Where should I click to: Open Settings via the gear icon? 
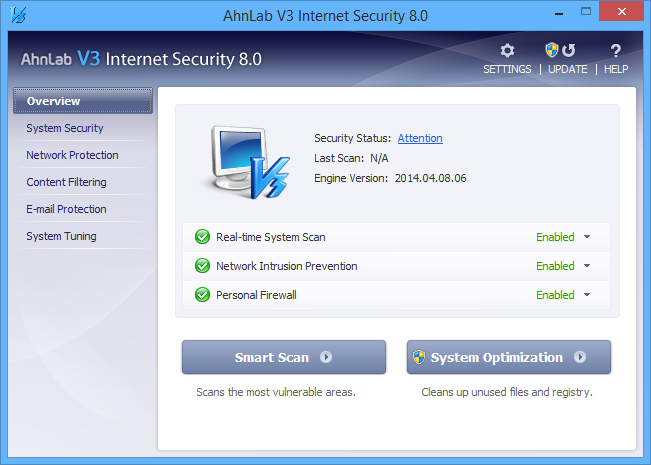pos(507,51)
